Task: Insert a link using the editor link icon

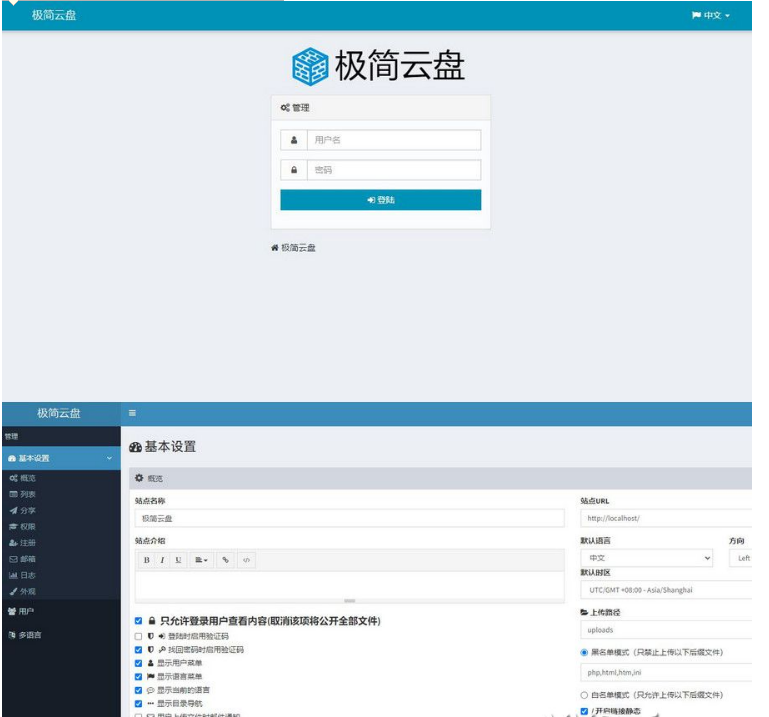Action: (226, 560)
